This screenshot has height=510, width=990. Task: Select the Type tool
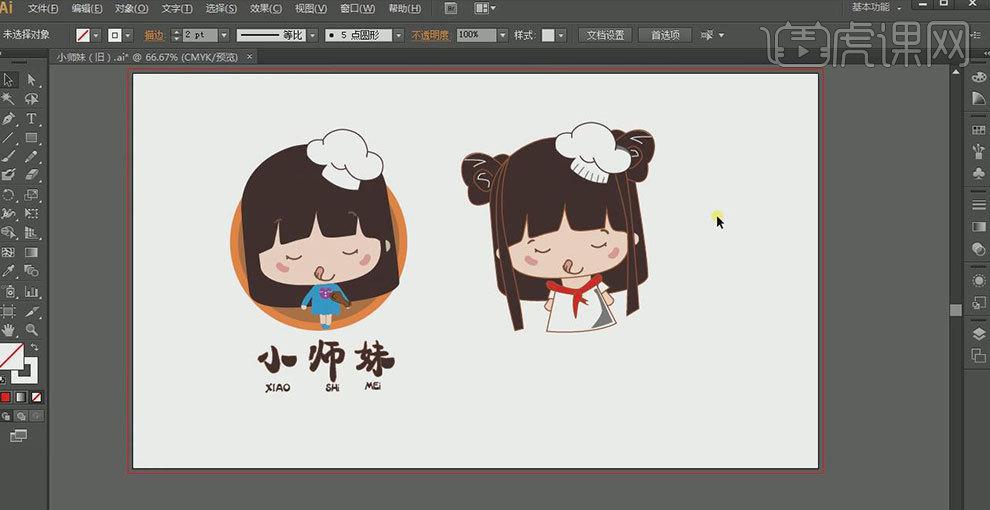31,118
